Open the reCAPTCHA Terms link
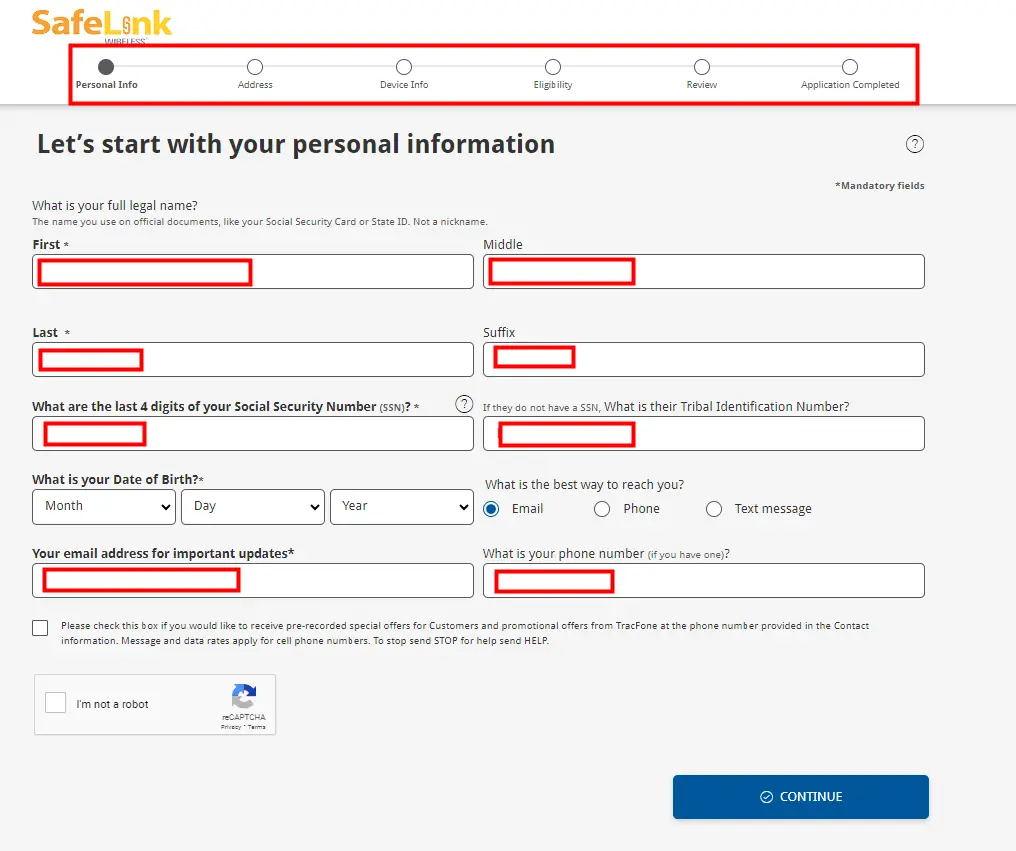The width and height of the screenshot is (1016, 851). pyautogui.click(x=257, y=727)
